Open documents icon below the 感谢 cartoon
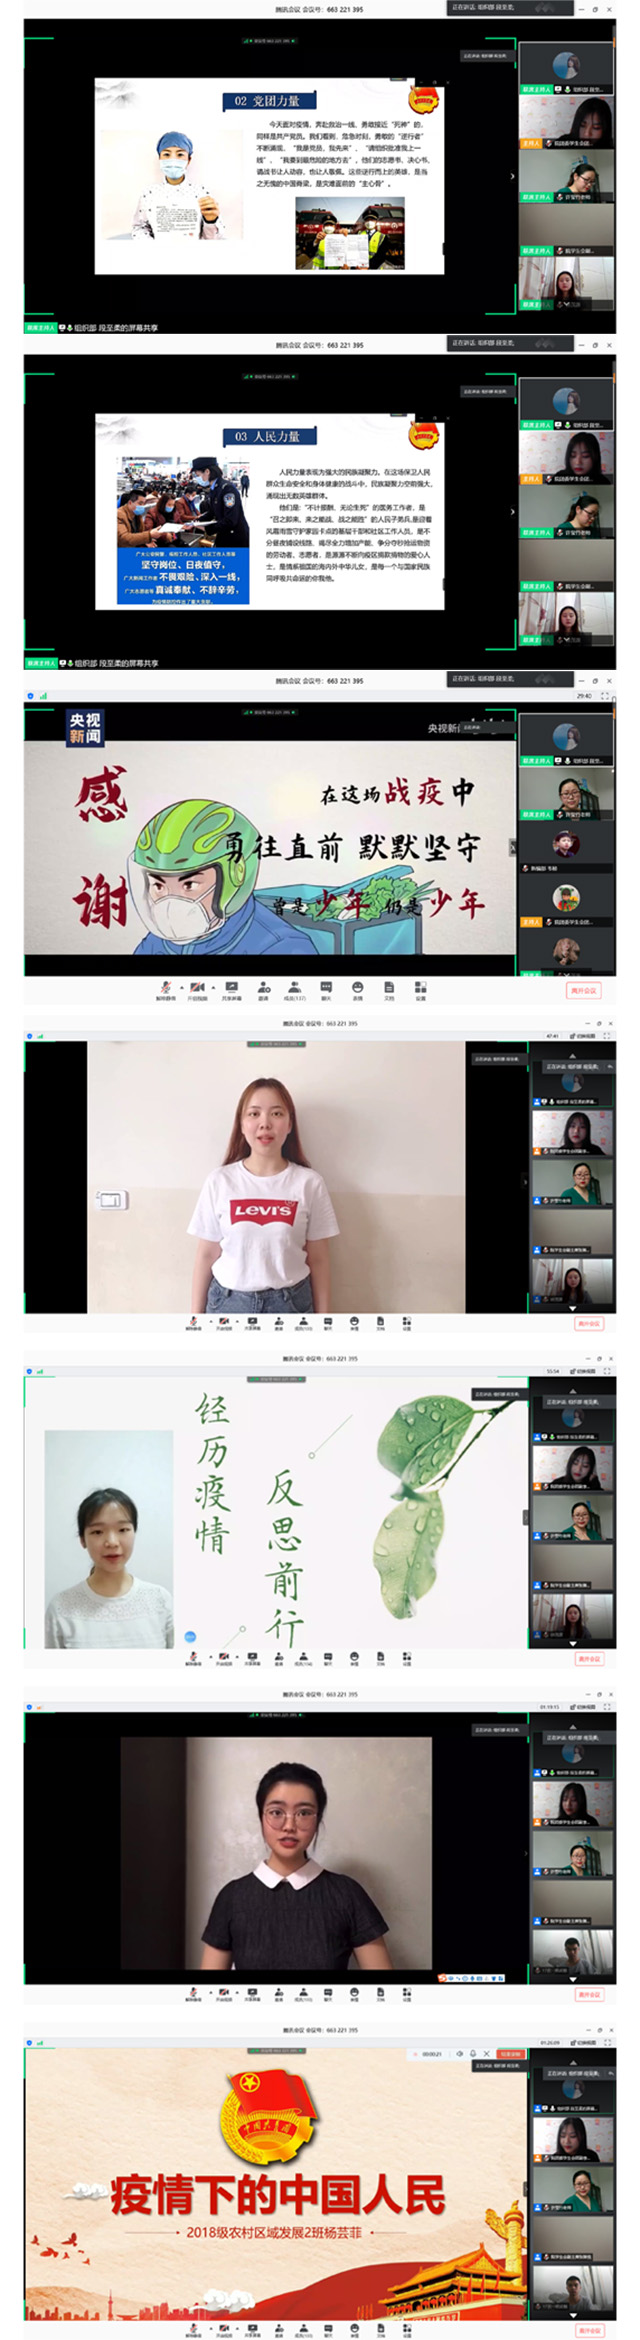 click(x=389, y=988)
